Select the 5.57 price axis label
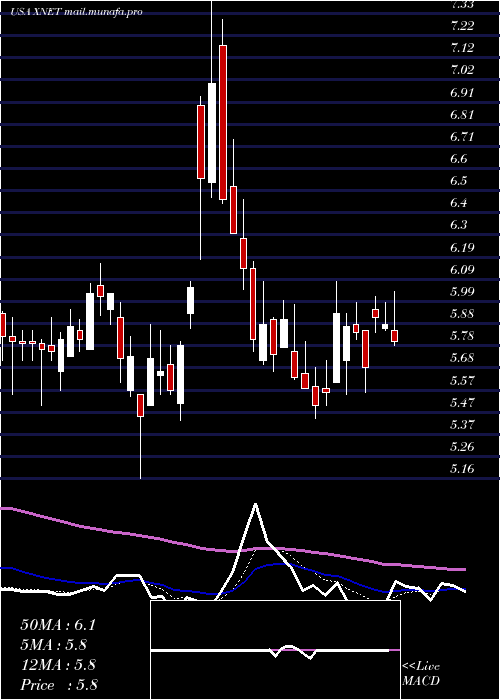The height and width of the screenshot is (700, 500). click(x=462, y=381)
